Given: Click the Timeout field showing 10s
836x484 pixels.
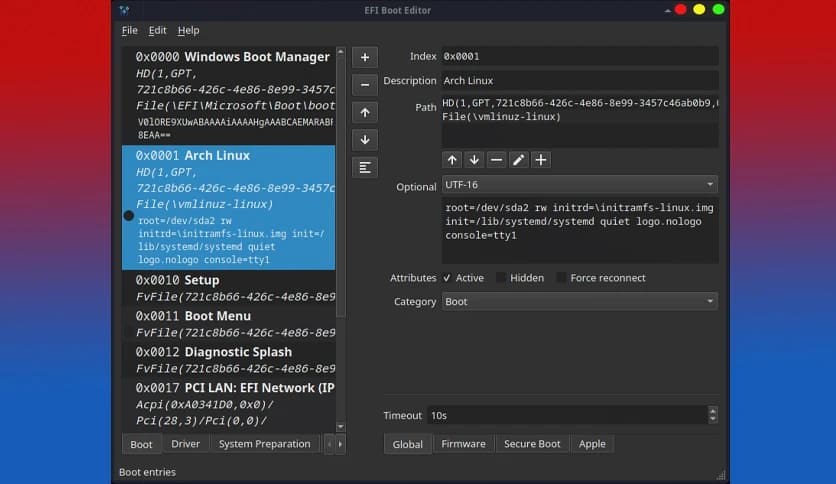Looking at the screenshot, I should pos(567,415).
